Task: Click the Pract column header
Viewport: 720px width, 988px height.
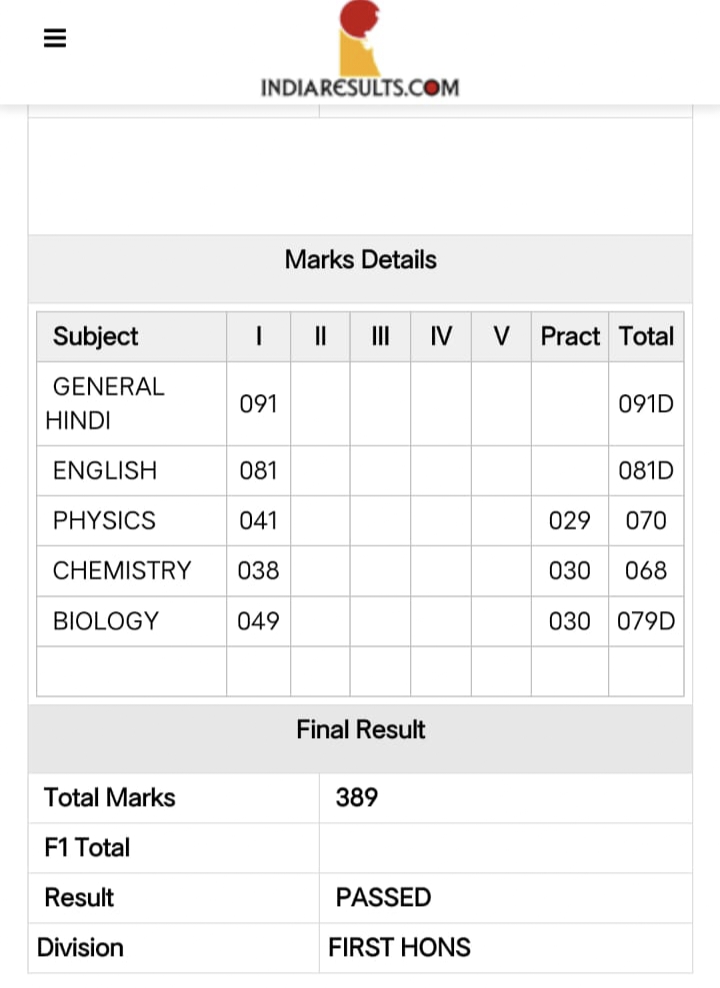Action: [x=570, y=336]
